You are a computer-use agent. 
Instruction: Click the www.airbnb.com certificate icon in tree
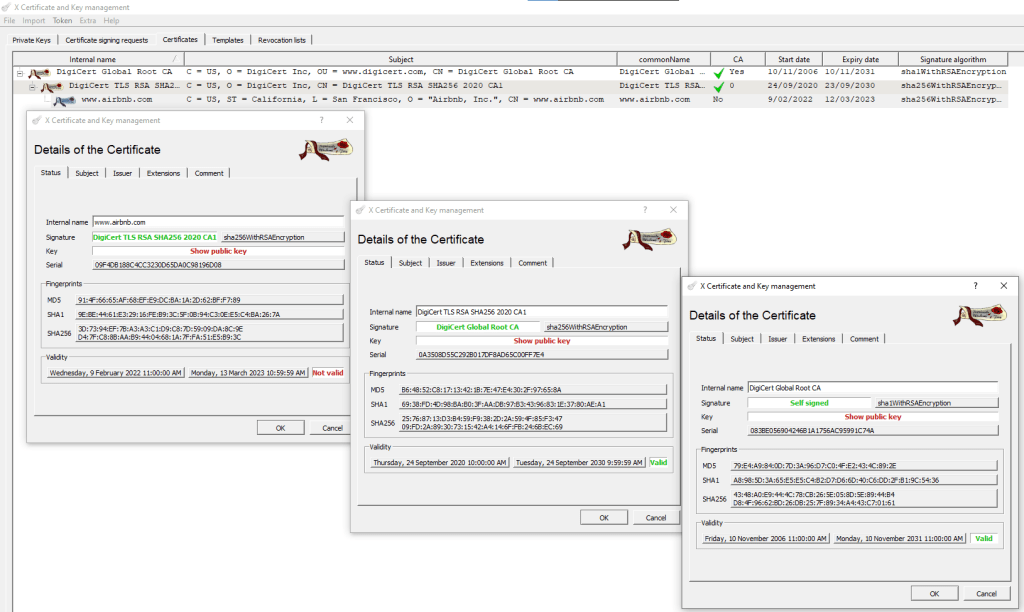click(66, 100)
